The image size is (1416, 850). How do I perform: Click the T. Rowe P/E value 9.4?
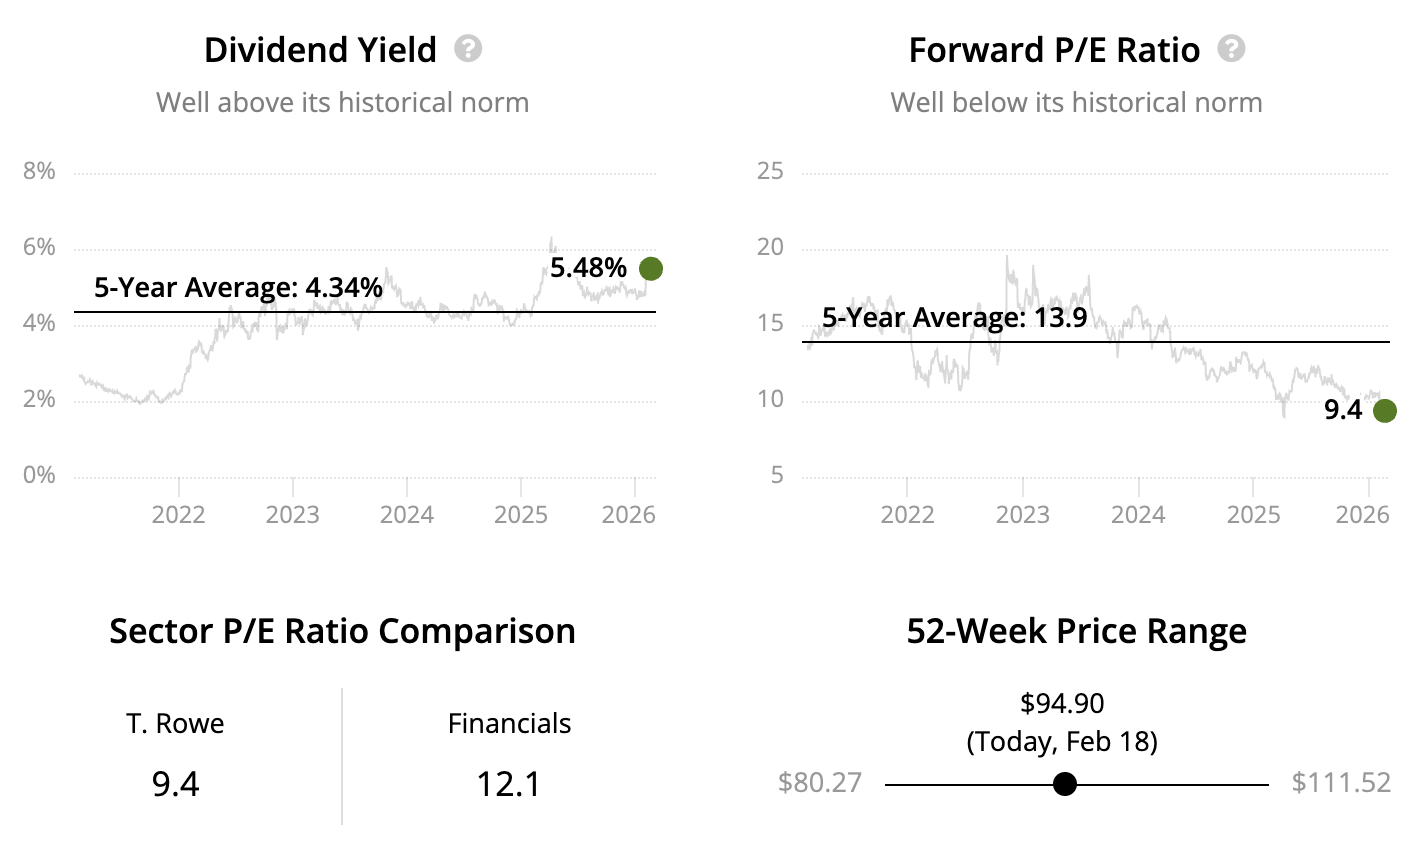point(176,784)
